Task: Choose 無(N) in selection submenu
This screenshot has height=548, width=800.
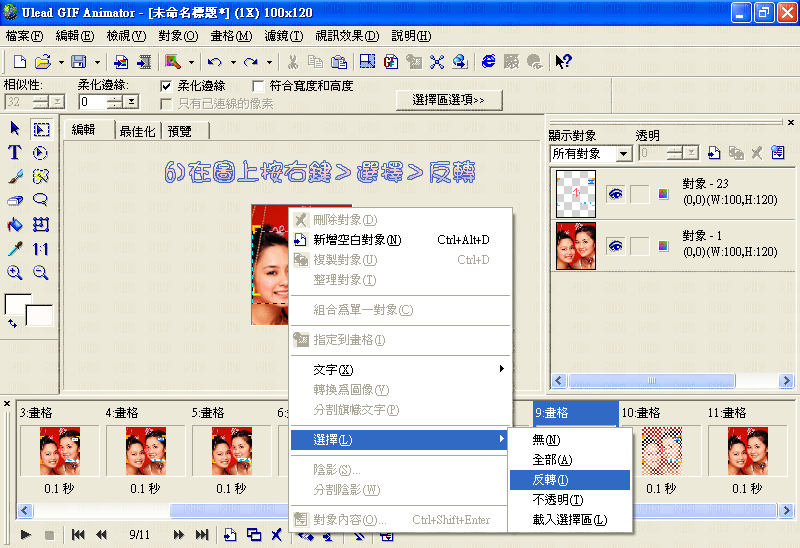Action: tap(570, 439)
